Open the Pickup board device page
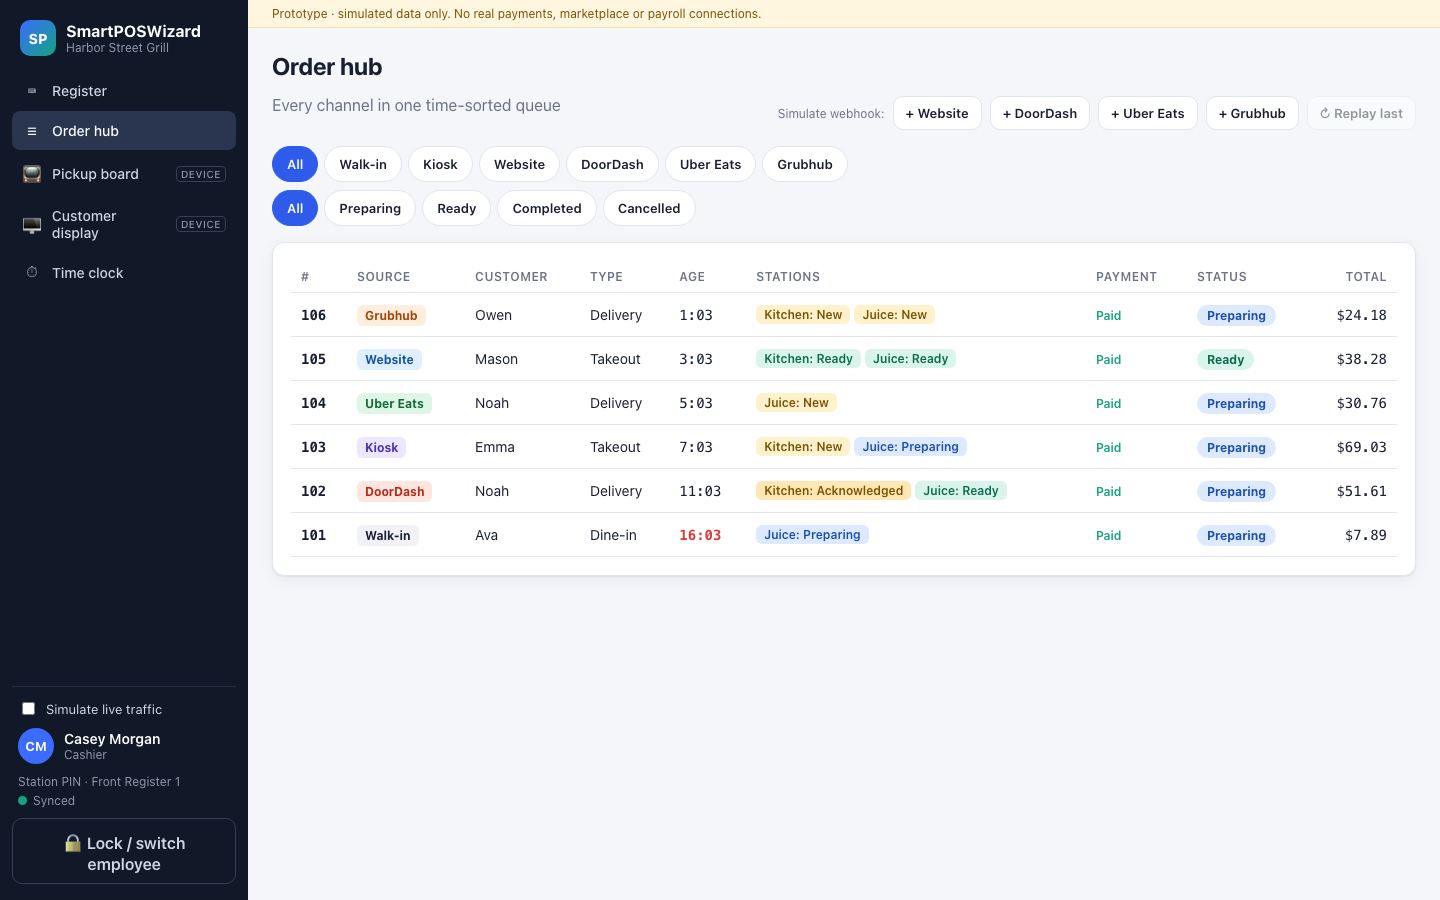The width and height of the screenshot is (1440, 900). click(x=124, y=174)
